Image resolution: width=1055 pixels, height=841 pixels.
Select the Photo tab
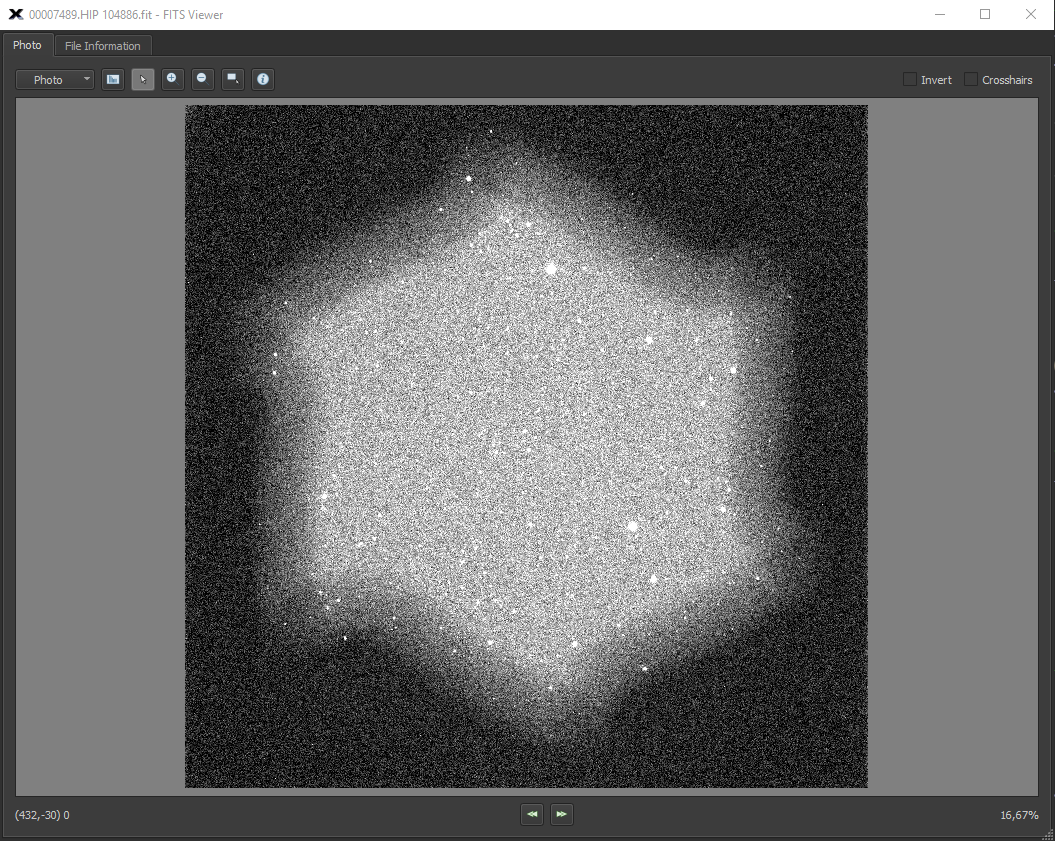coord(27,45)
